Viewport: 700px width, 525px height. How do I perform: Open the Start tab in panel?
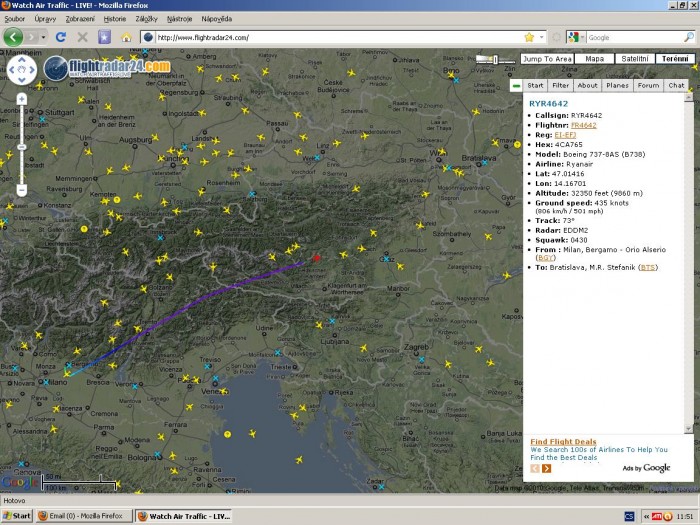click(x=535, y=85)
